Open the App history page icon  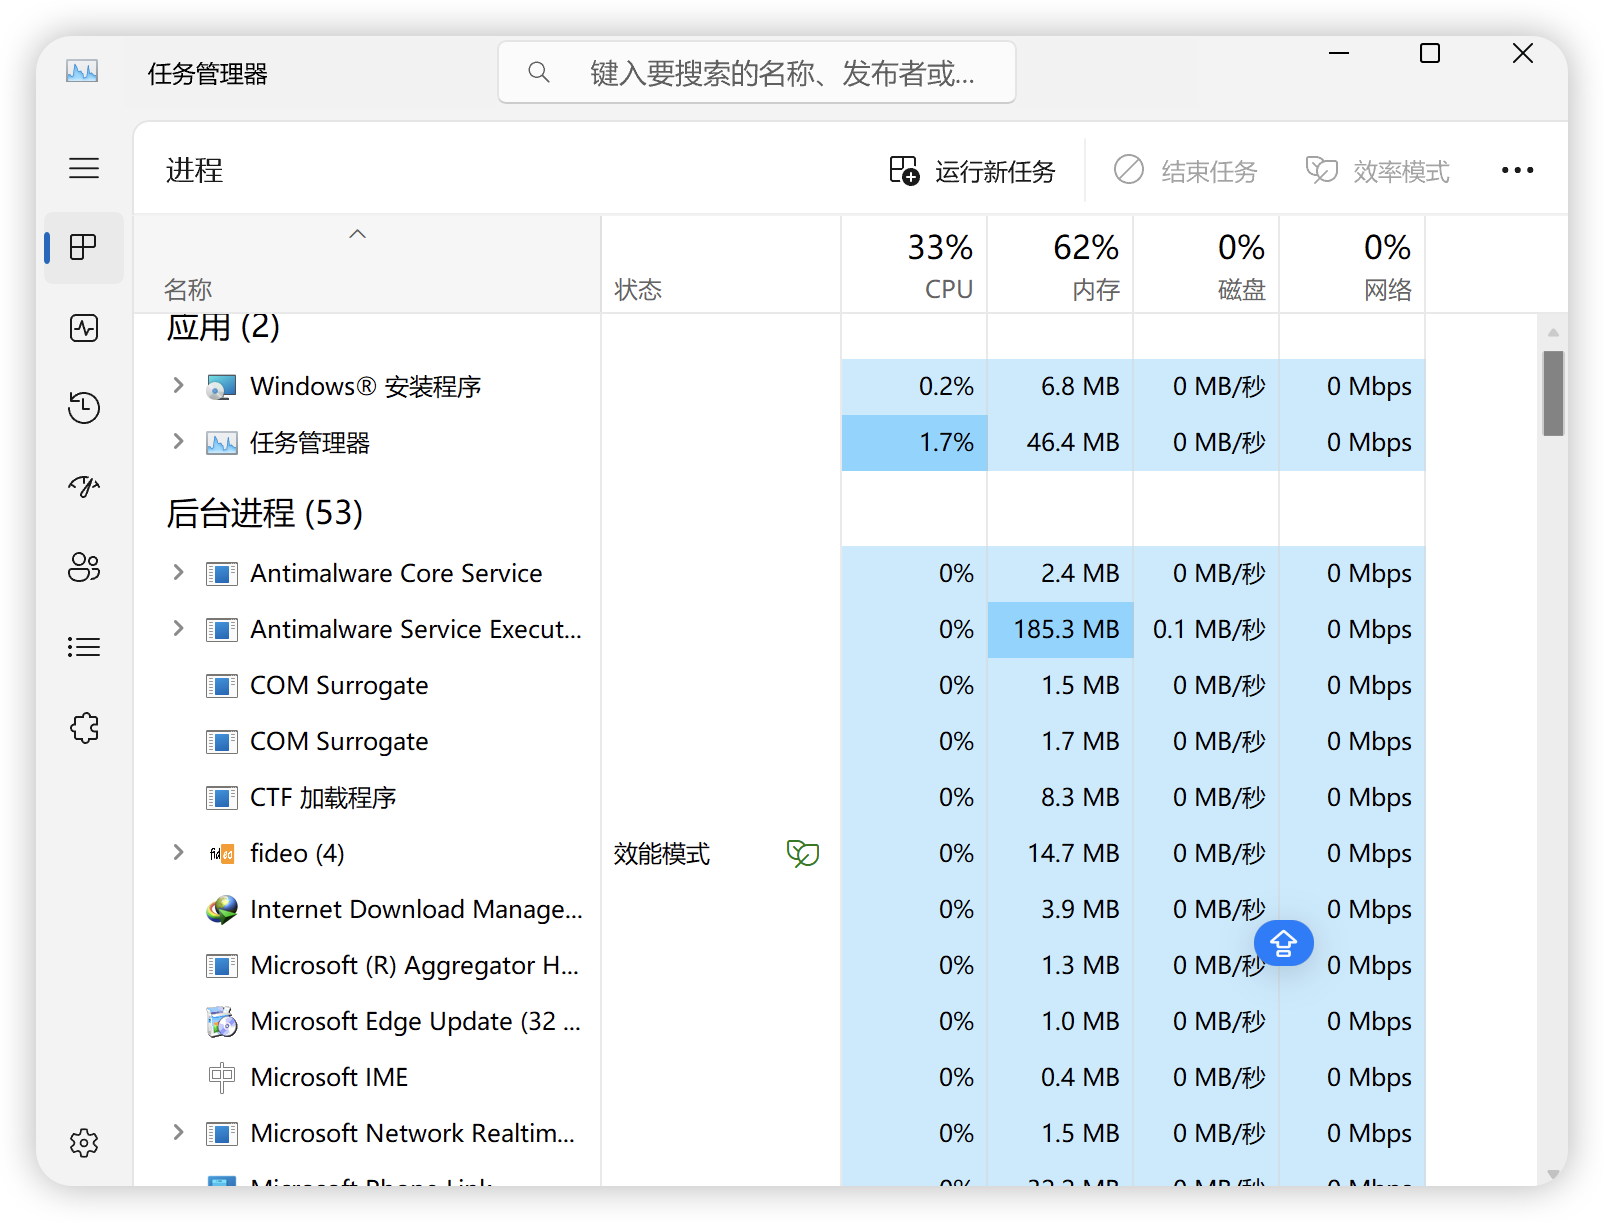click(x=84, y=408)
